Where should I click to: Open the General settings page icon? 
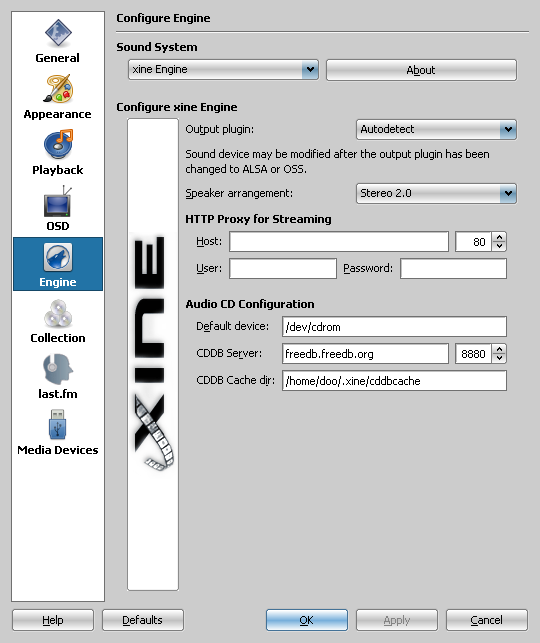pyautogui.click(x=58, y=33)
